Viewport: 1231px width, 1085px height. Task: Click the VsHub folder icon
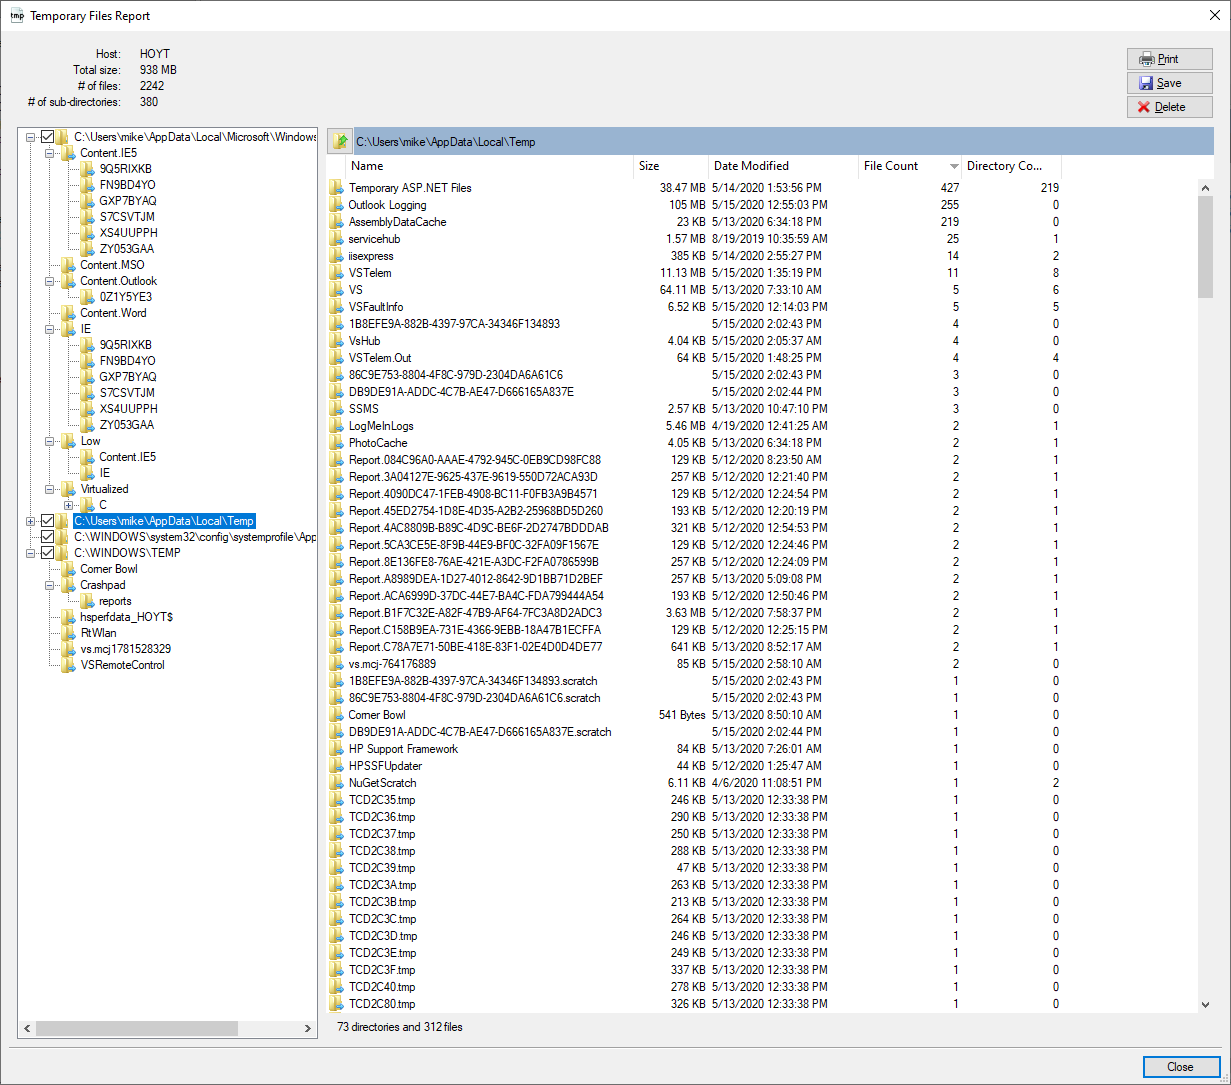coord(337,341)
